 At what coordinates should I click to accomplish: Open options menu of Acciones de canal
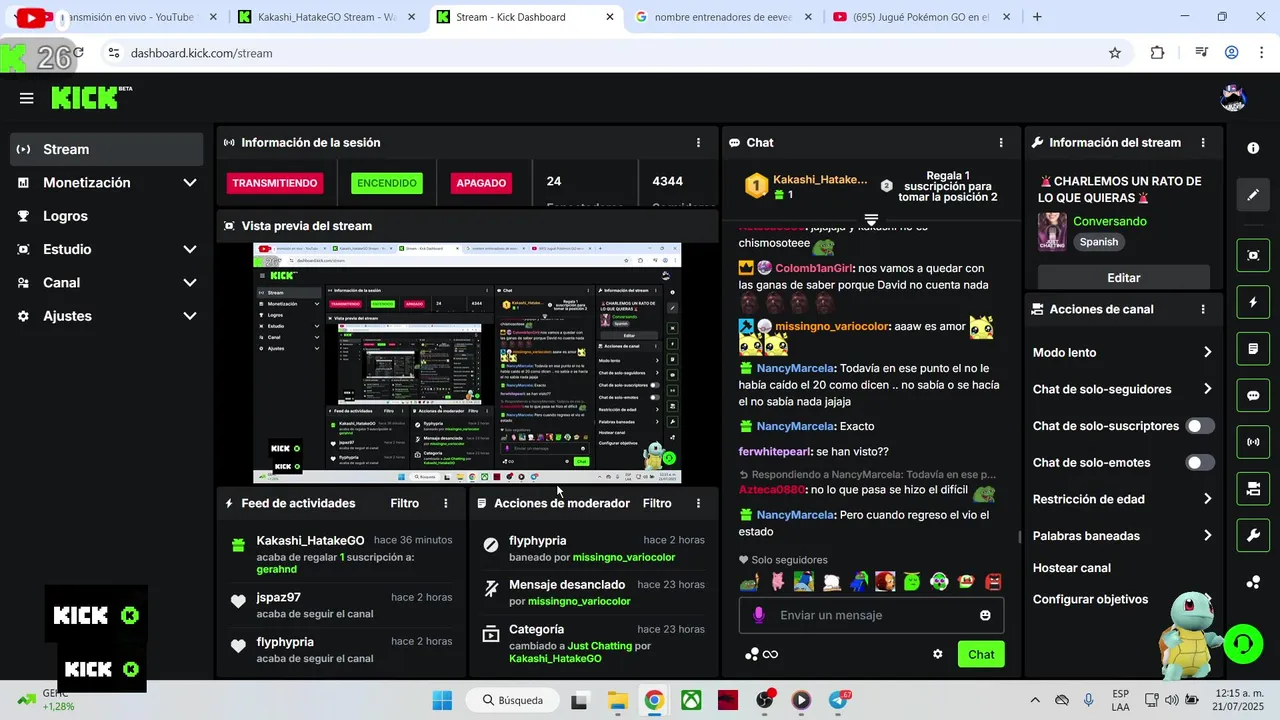click(1203, 310)
